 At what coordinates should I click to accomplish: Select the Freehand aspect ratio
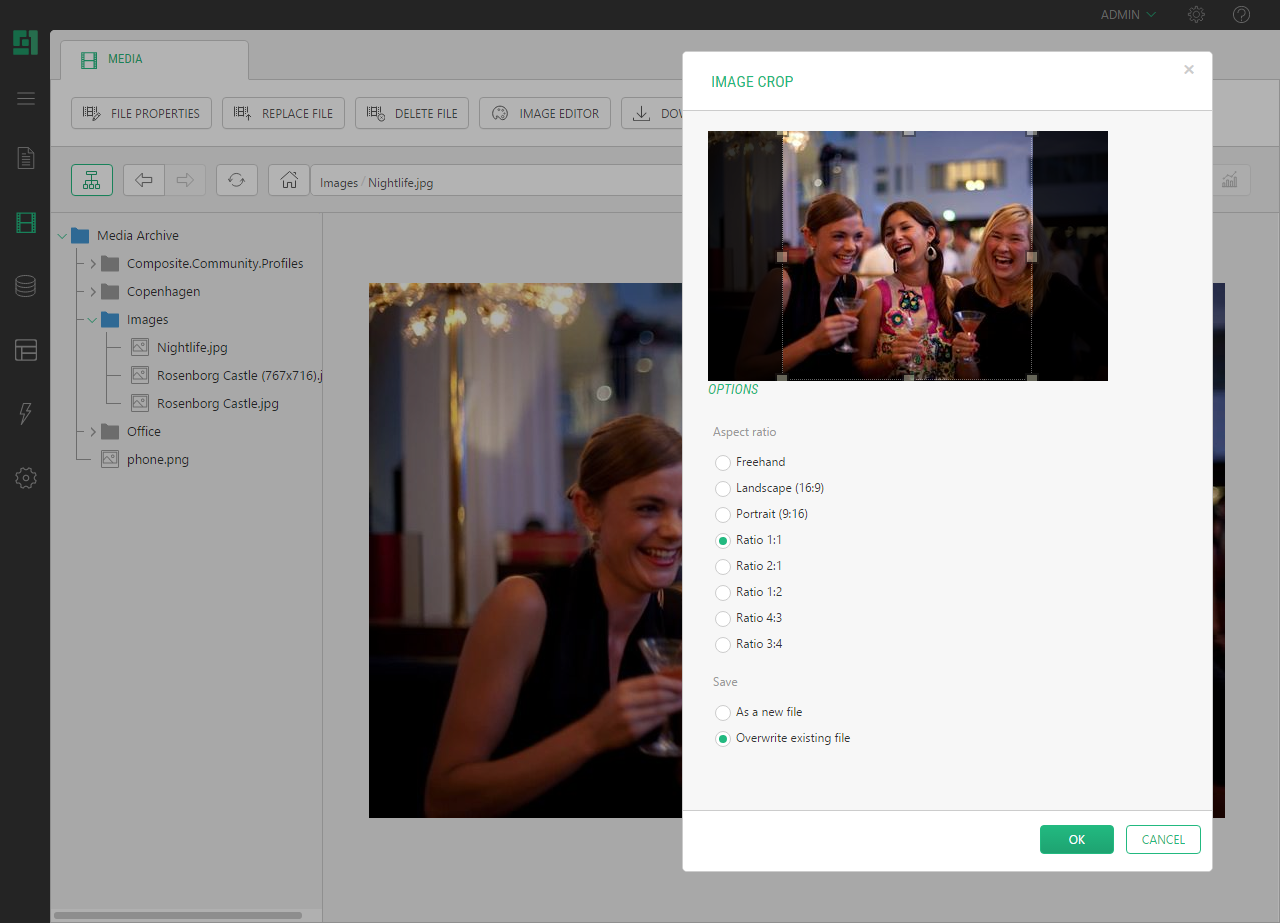723,462
